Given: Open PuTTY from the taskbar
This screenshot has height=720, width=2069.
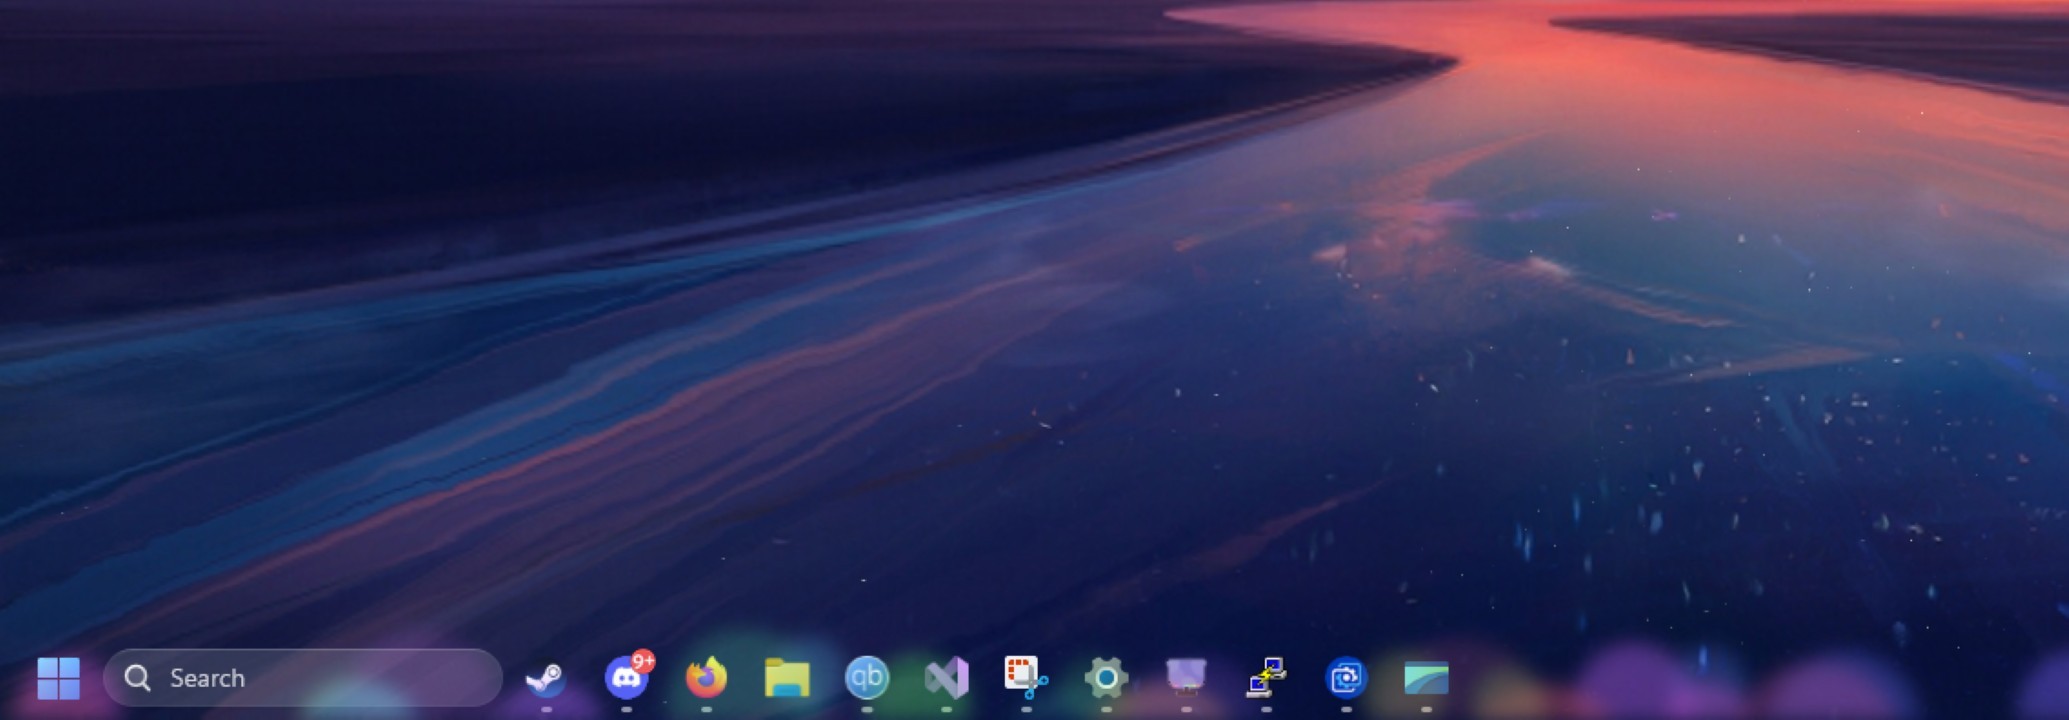Looking at the screenshot, I should pyautogui.click(x=1266, y=677).
